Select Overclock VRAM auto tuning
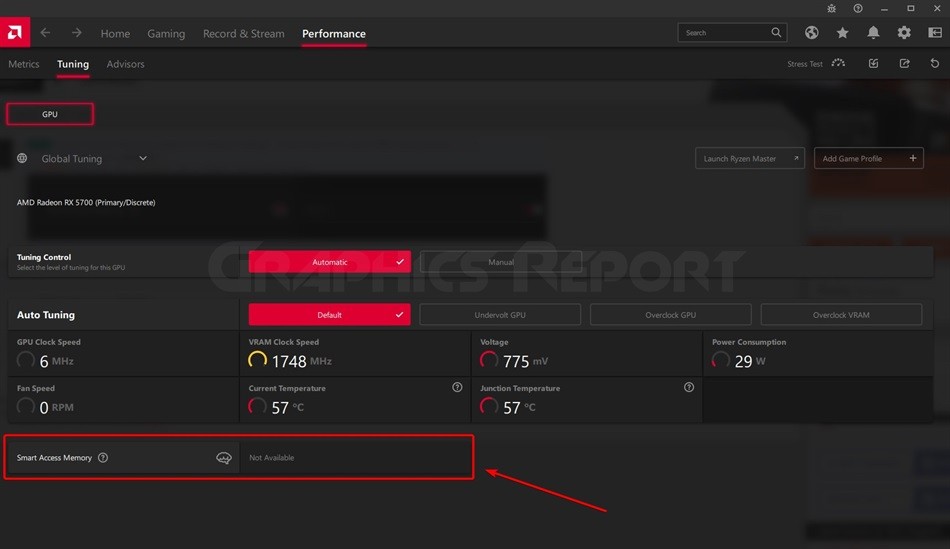Viewport: 950px width, 549px height. pos(842,314)
